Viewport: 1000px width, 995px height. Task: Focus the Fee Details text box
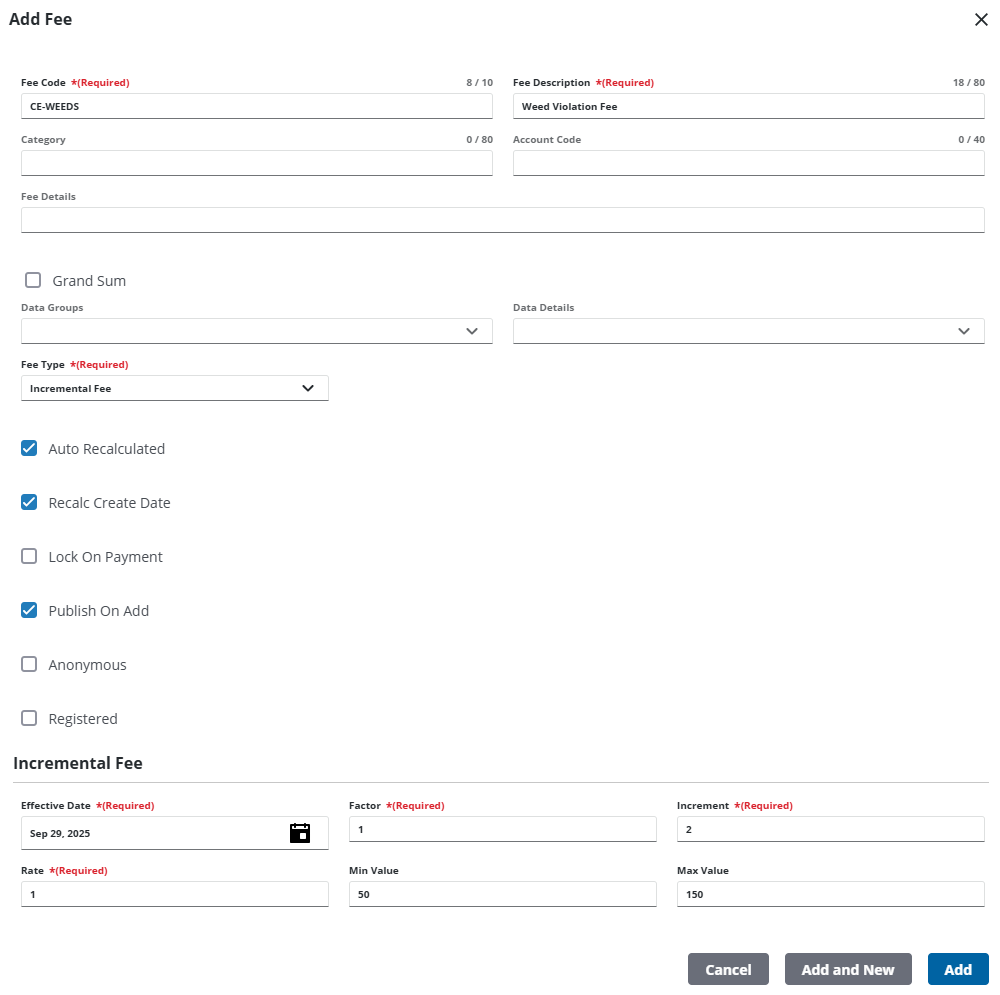[x=502, y=220]
